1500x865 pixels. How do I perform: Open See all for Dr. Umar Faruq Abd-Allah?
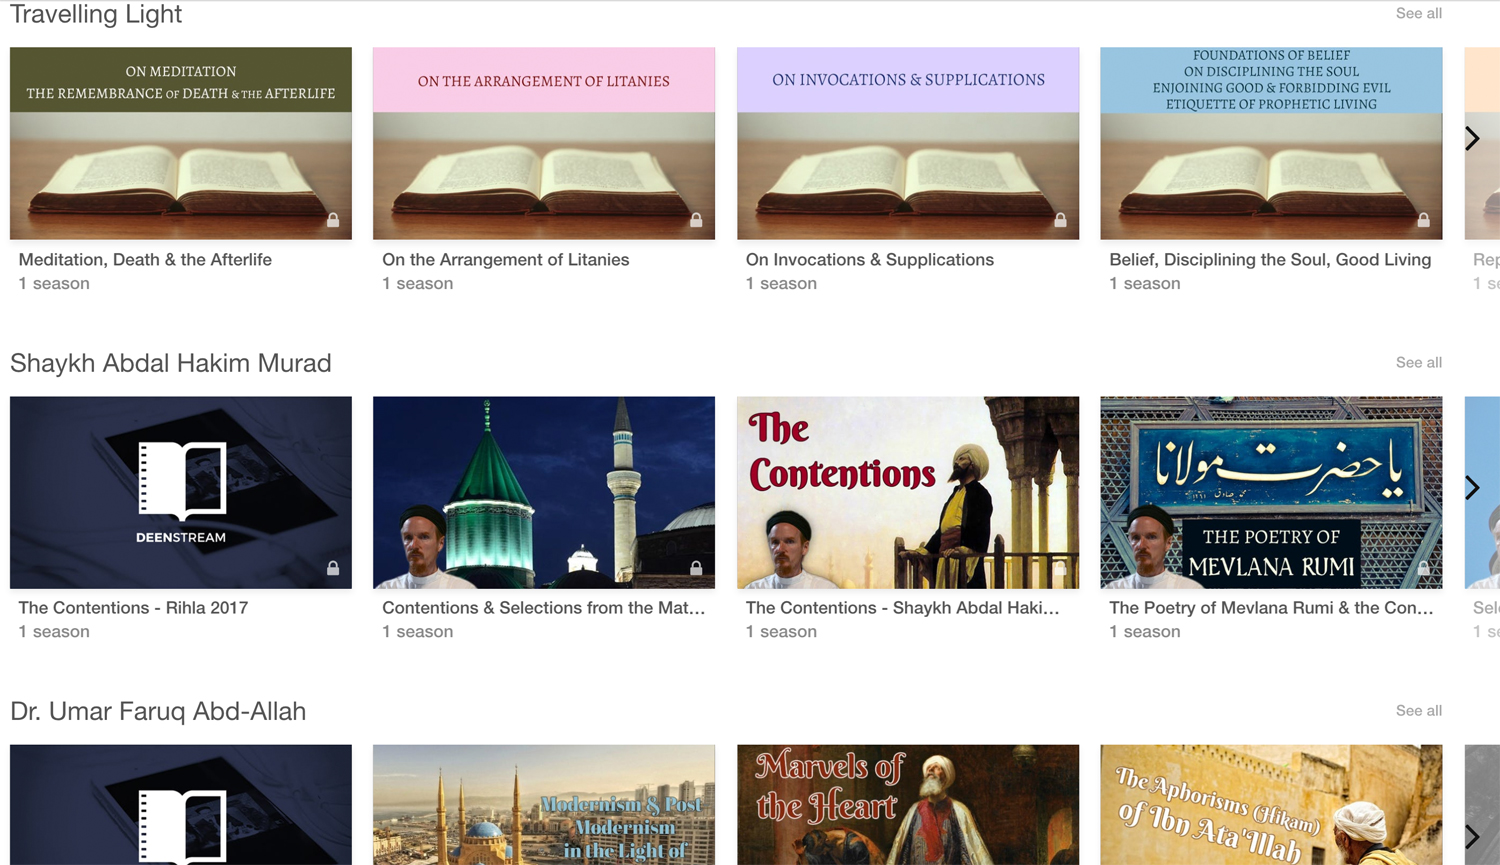click(x=1418, y=710)
